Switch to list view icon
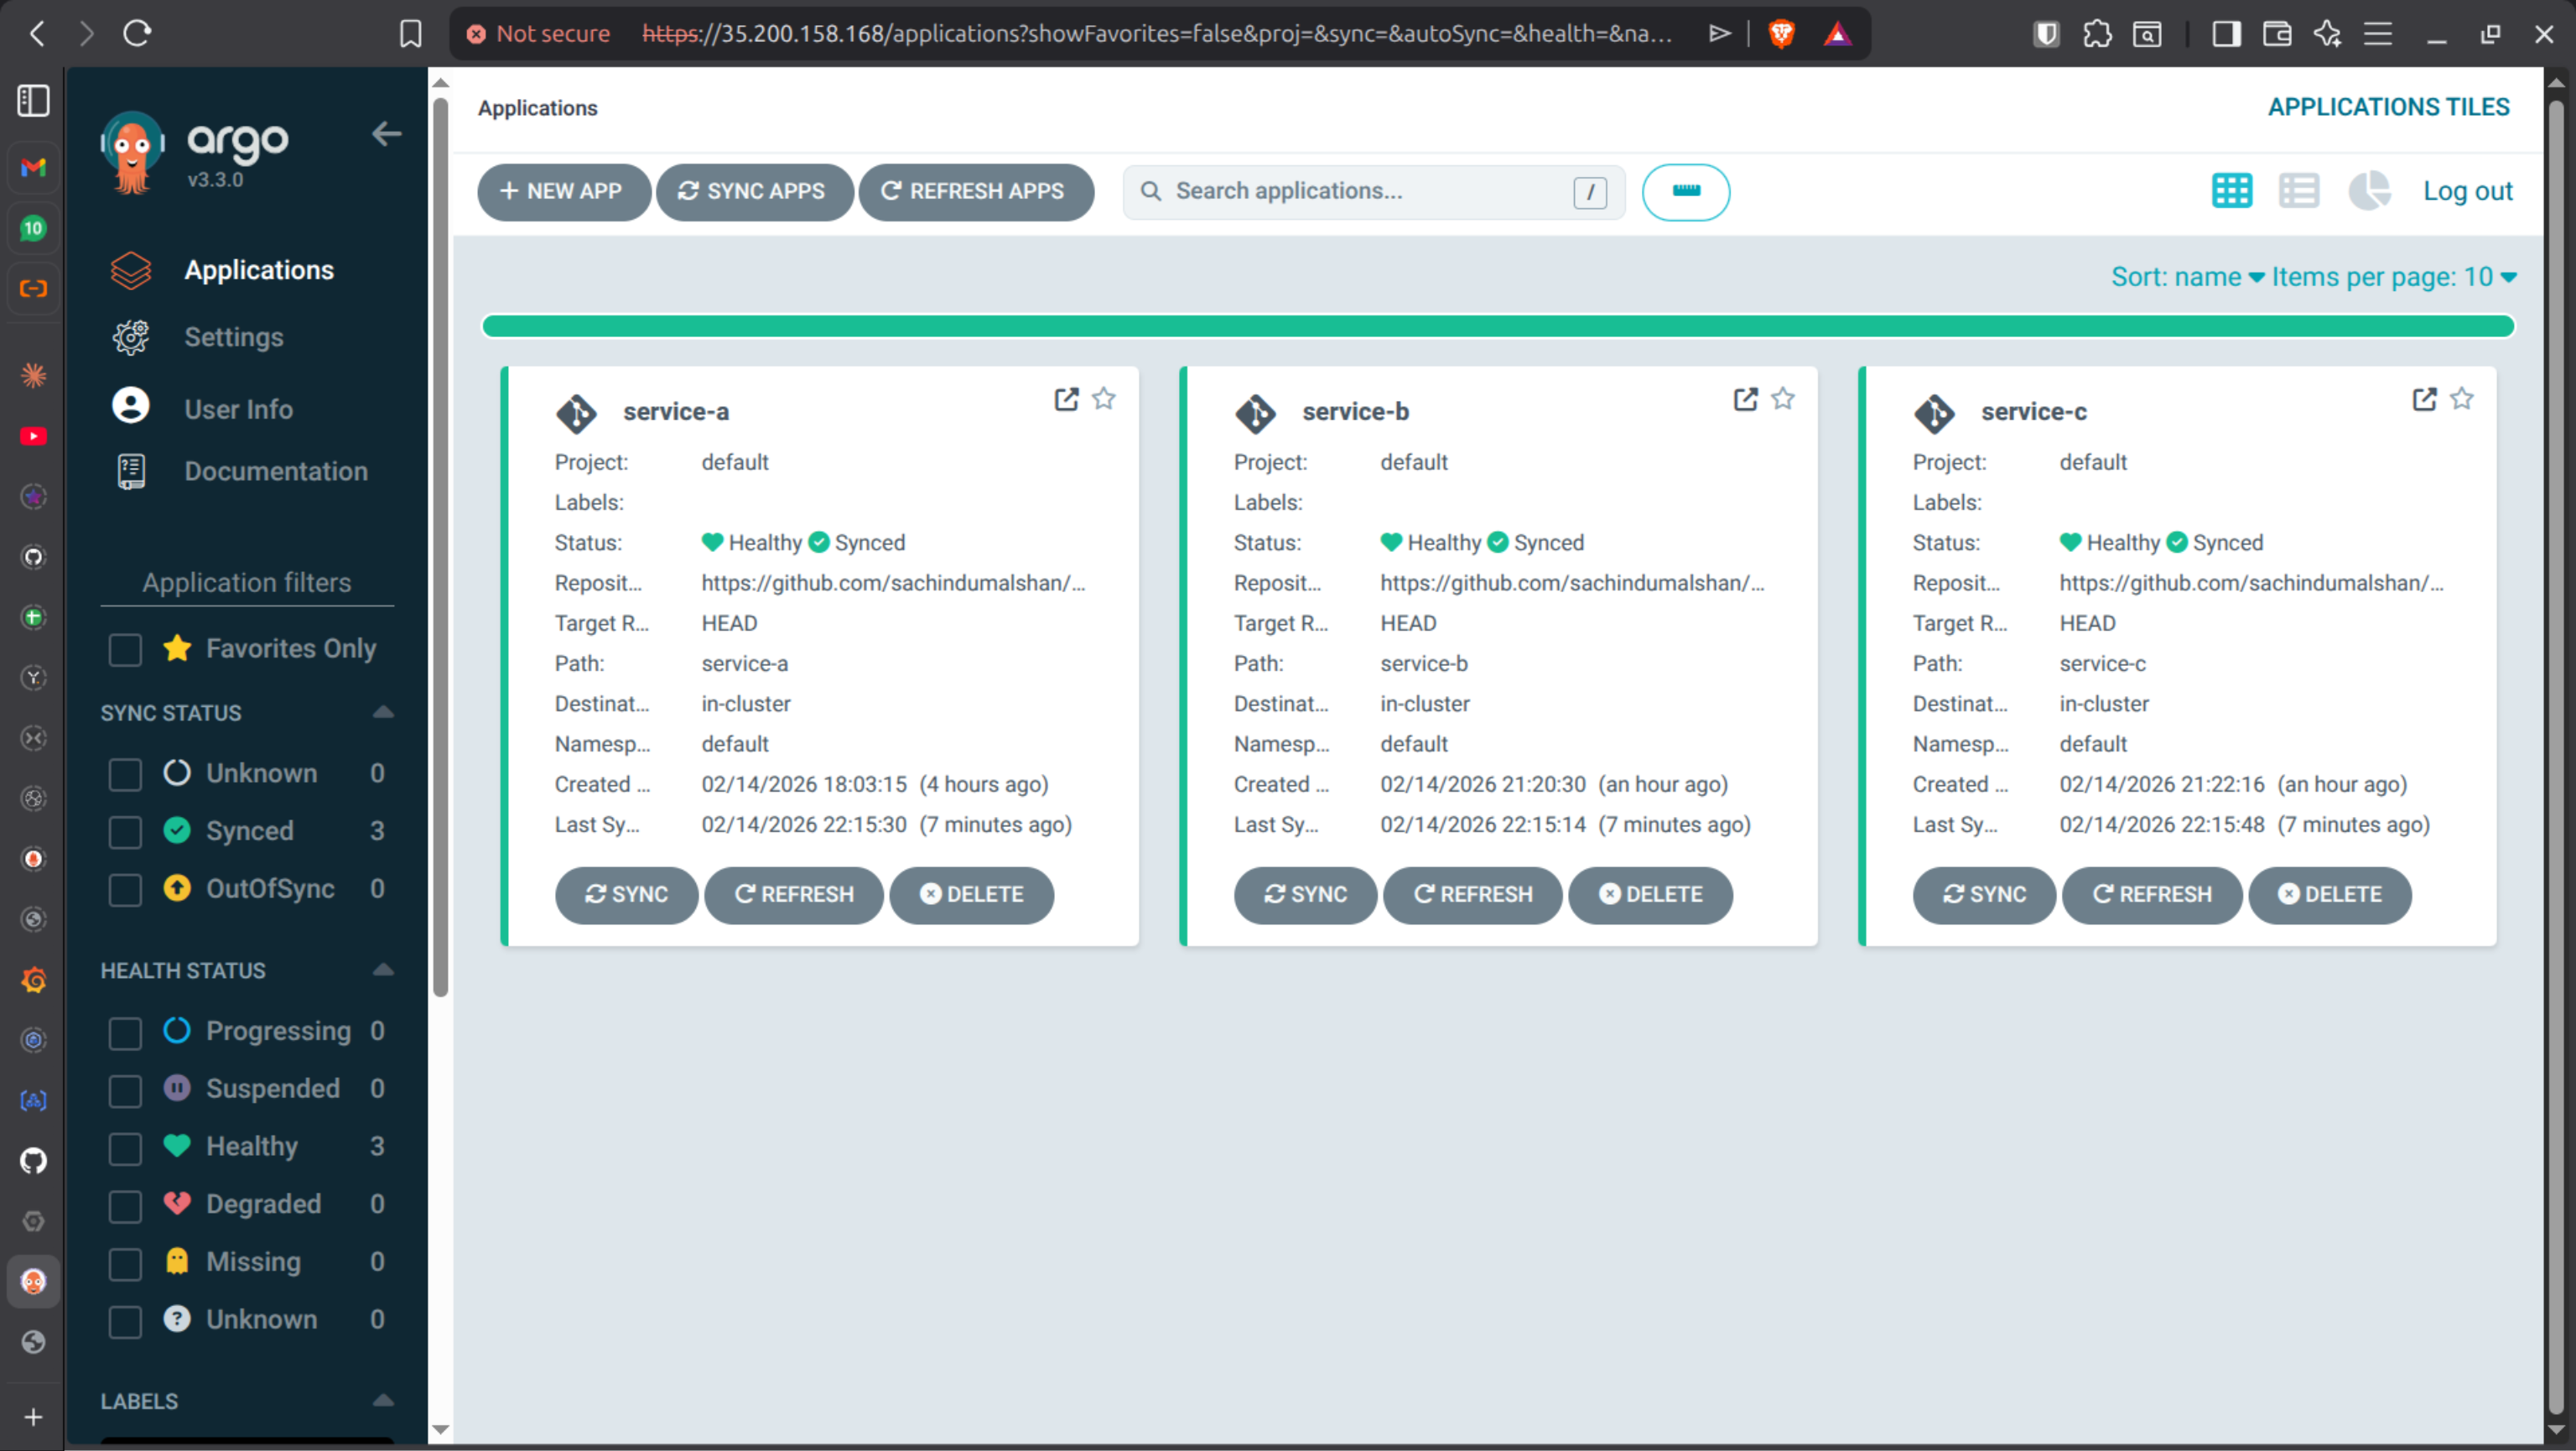Viewport: 2576px width, 1451px height. pos(2298,191)
